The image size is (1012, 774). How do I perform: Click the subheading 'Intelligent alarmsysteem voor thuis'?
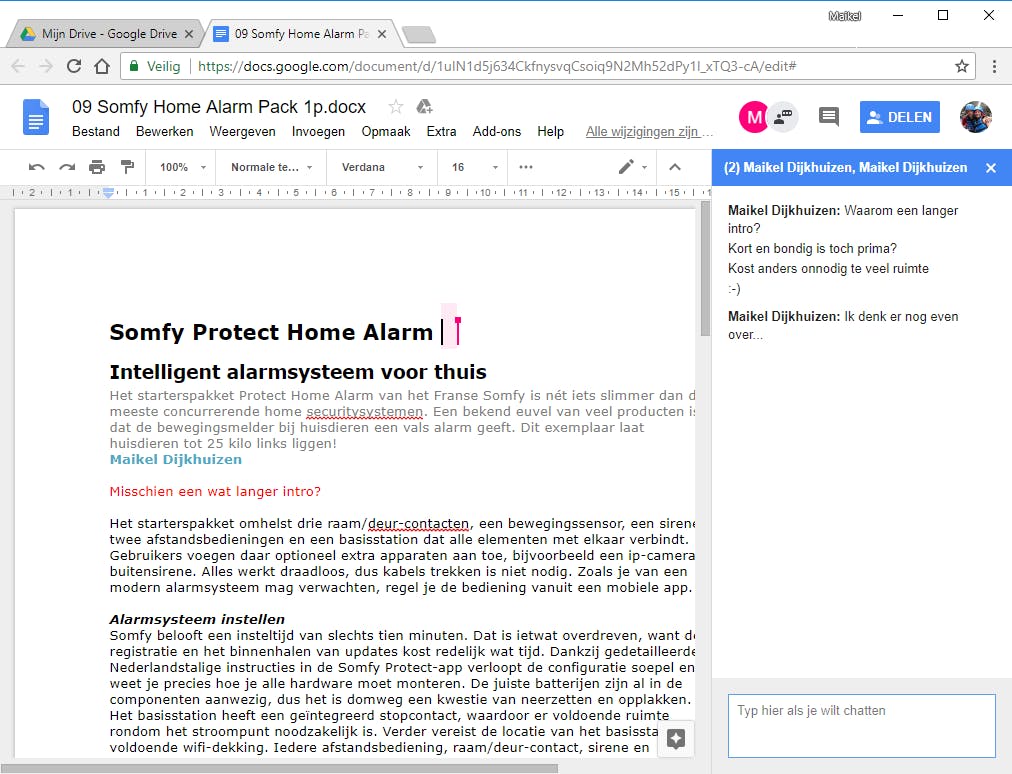coord(298,372)
